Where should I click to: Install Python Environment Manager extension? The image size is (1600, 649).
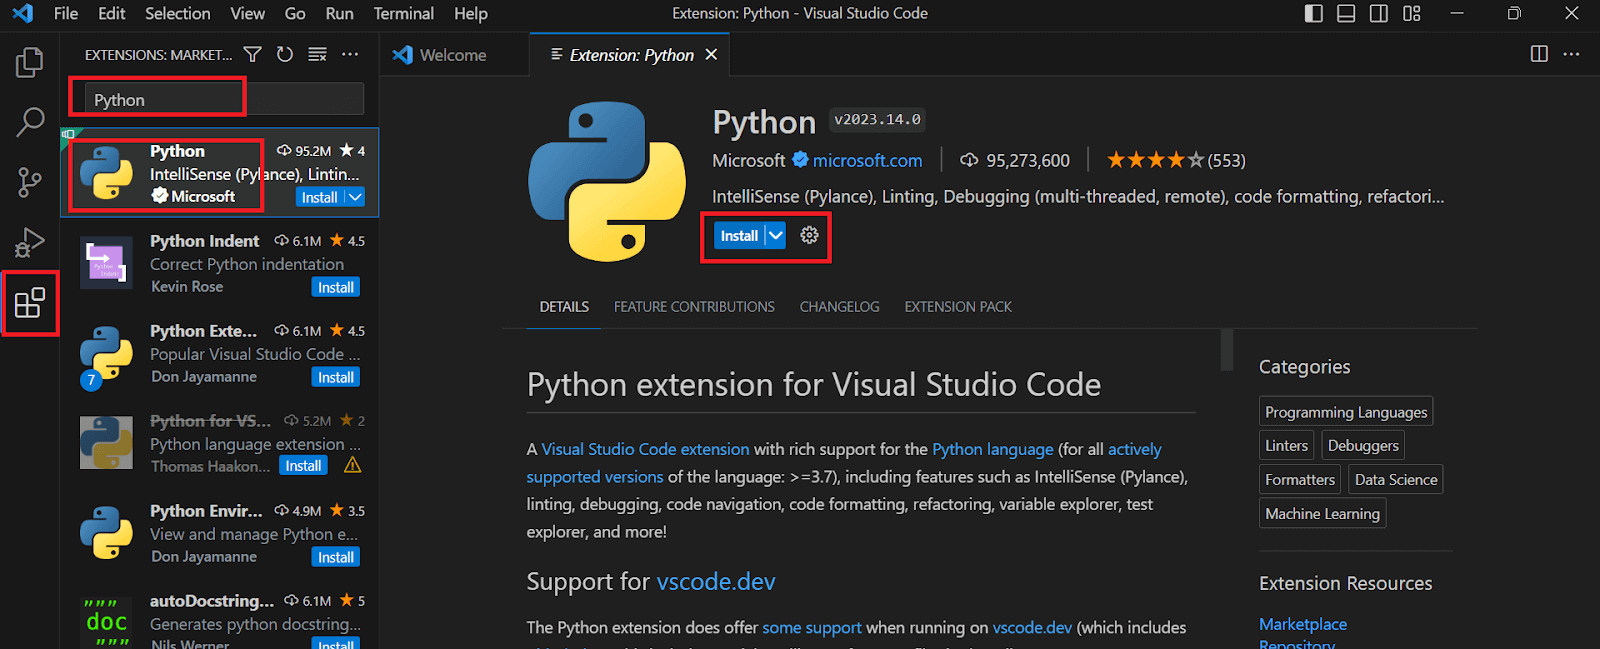336,557
